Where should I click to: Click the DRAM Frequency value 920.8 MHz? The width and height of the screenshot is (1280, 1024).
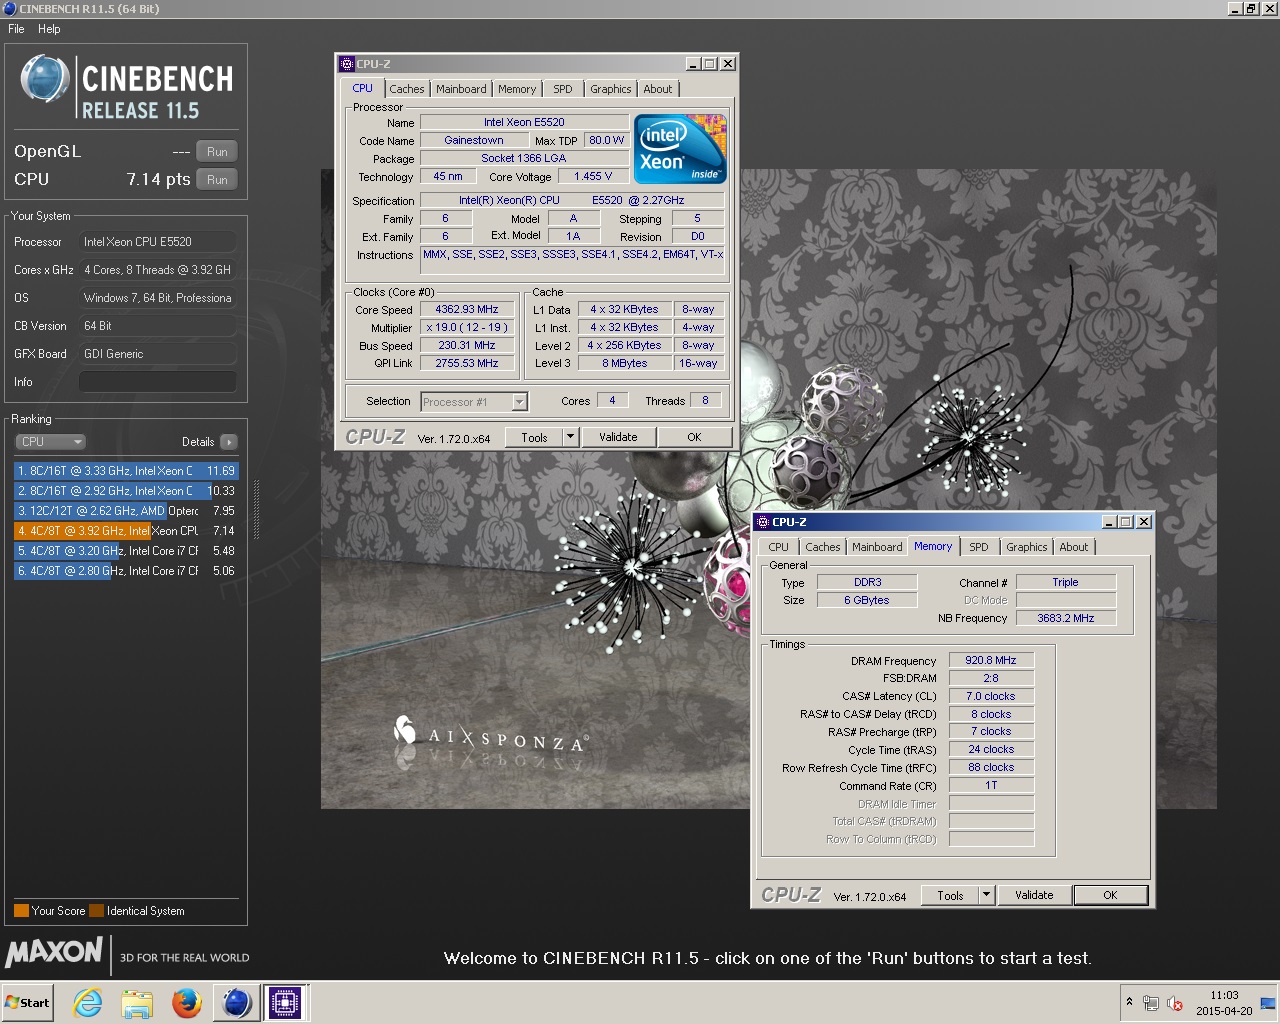991,661
